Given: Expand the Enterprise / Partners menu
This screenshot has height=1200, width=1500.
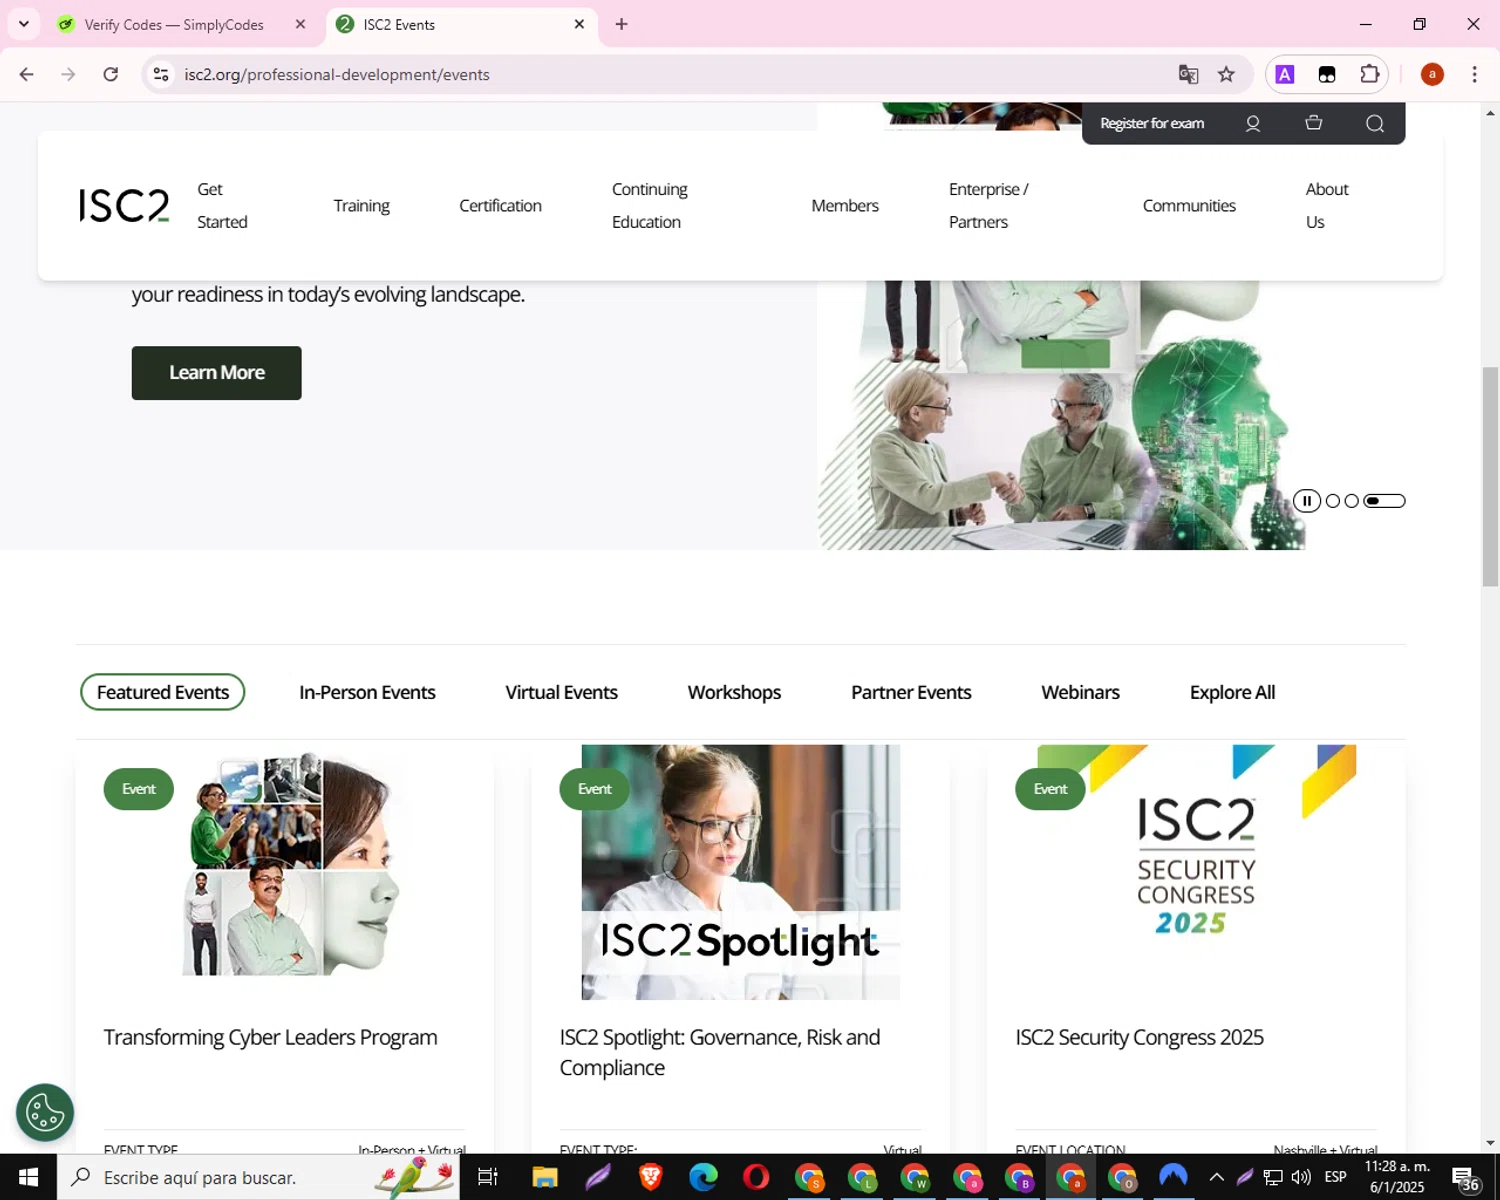Looking at the screenshot, I should [988, 205].
